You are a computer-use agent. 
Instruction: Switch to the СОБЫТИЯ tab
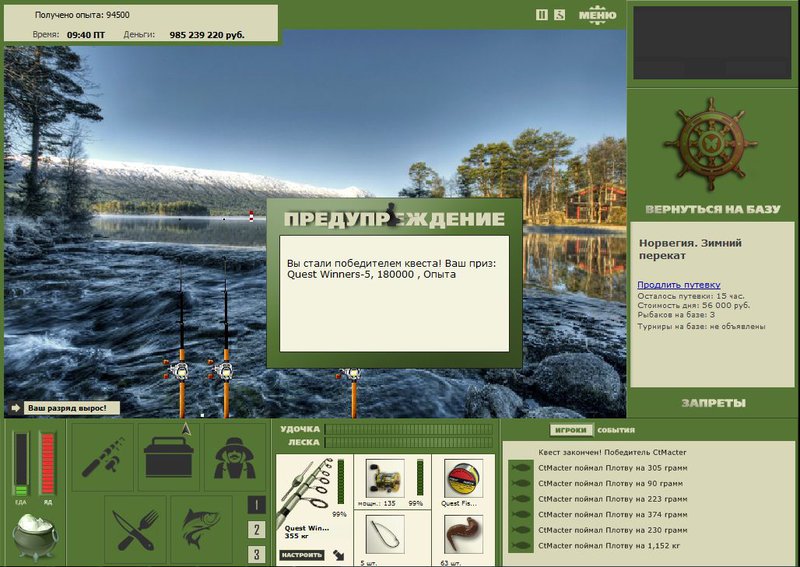coord(616,430)
